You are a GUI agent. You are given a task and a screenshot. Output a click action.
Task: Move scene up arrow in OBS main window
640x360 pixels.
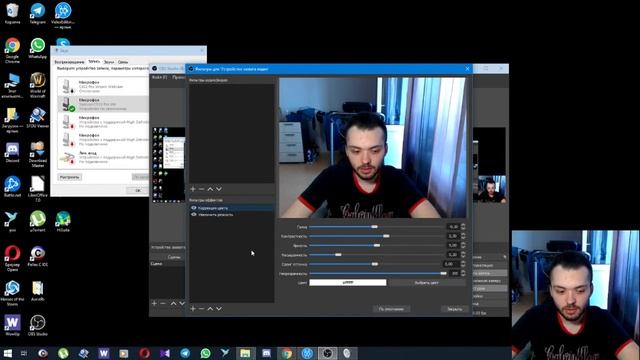click(x=173, y=303)
